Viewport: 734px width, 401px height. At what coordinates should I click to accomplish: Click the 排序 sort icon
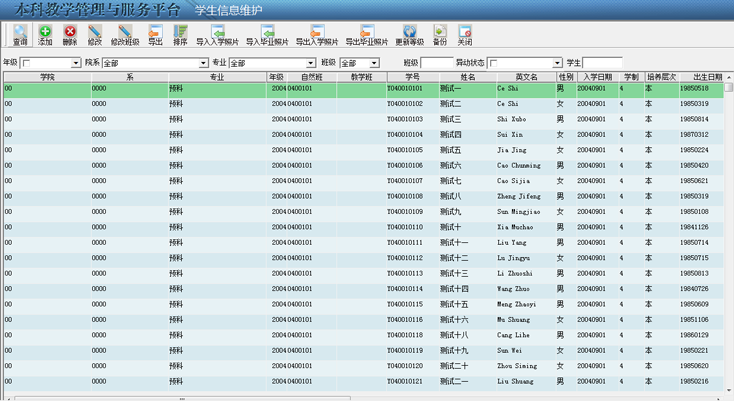180,35
